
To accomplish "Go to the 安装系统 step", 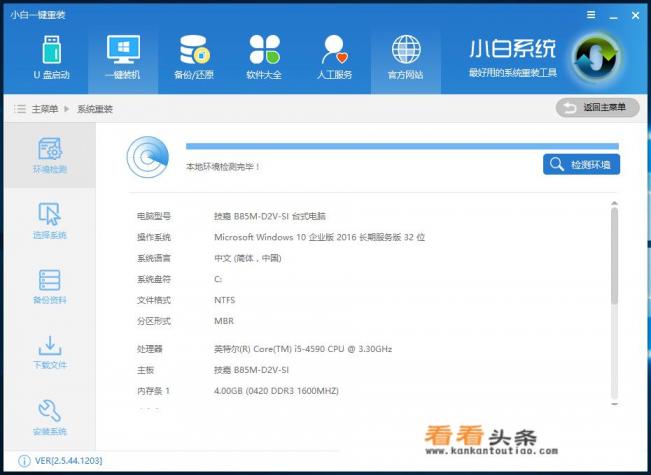I will click(50, 418).
